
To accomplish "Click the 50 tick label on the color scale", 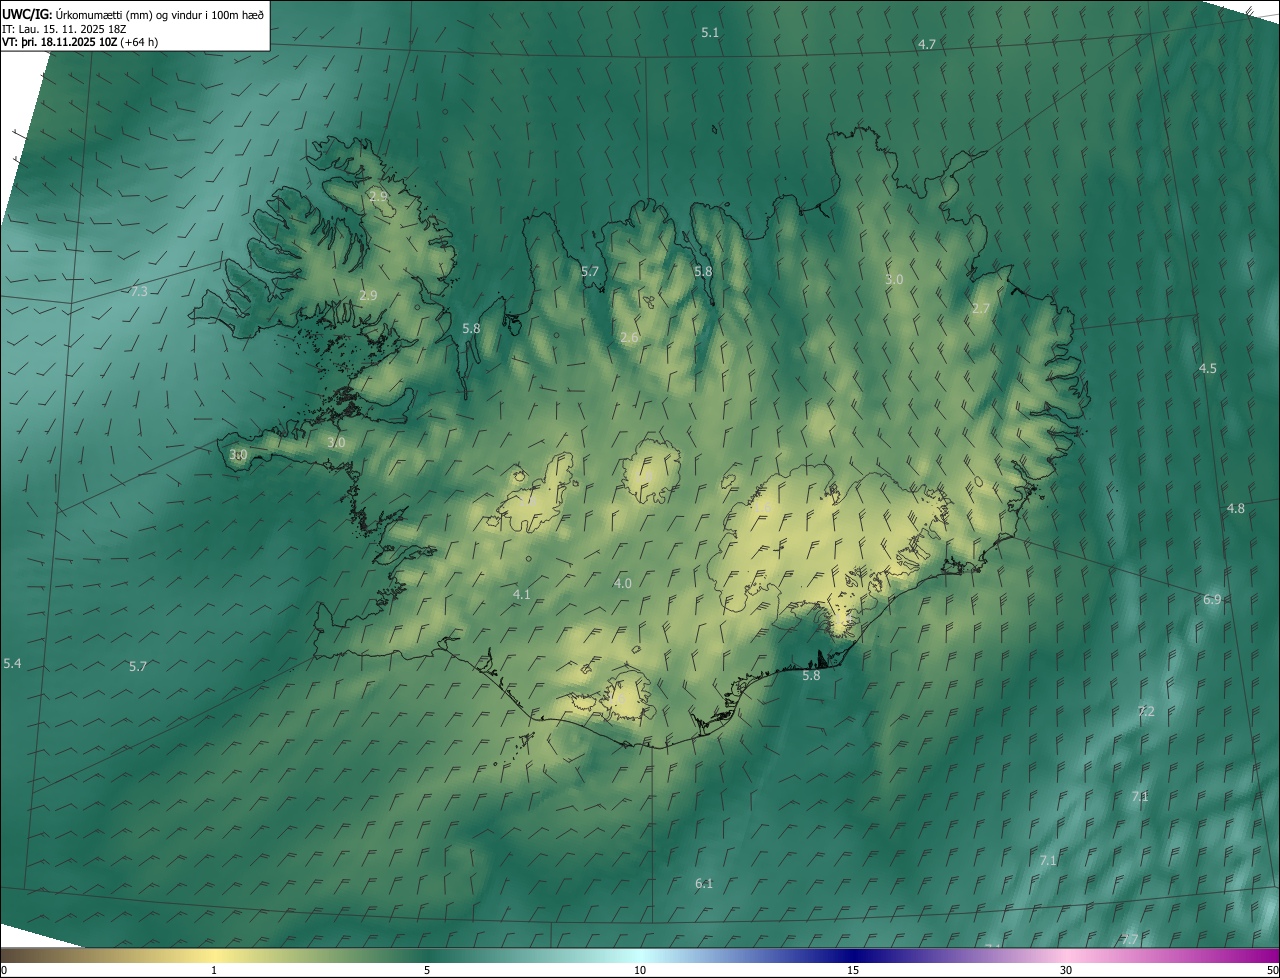I will coord(1272,970).
